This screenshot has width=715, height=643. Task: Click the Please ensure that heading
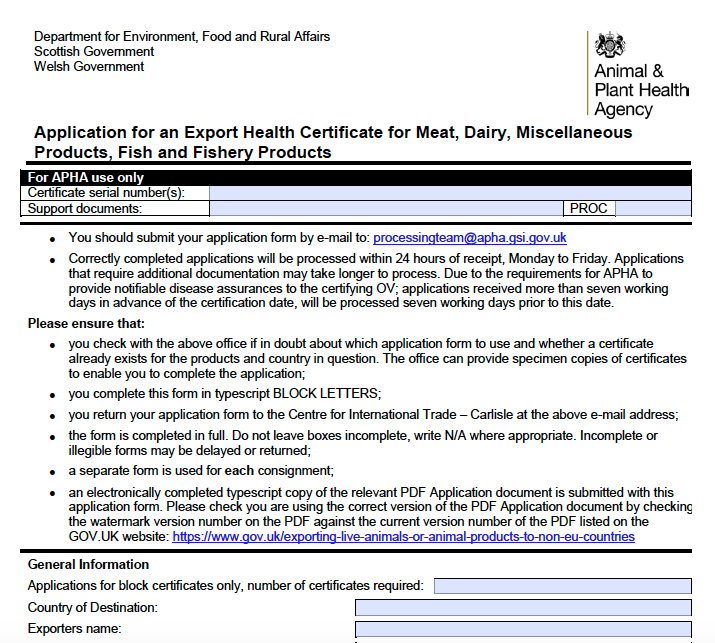86,324
